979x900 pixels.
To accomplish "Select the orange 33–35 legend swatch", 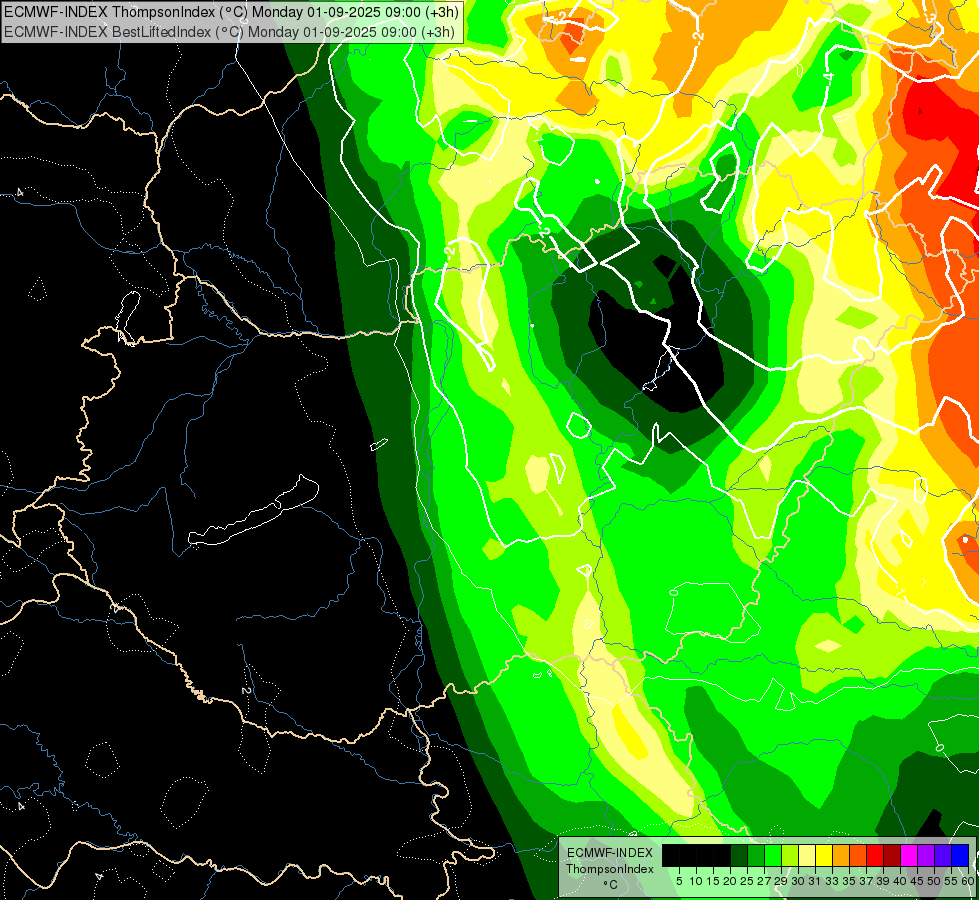I will pos(841,855).
